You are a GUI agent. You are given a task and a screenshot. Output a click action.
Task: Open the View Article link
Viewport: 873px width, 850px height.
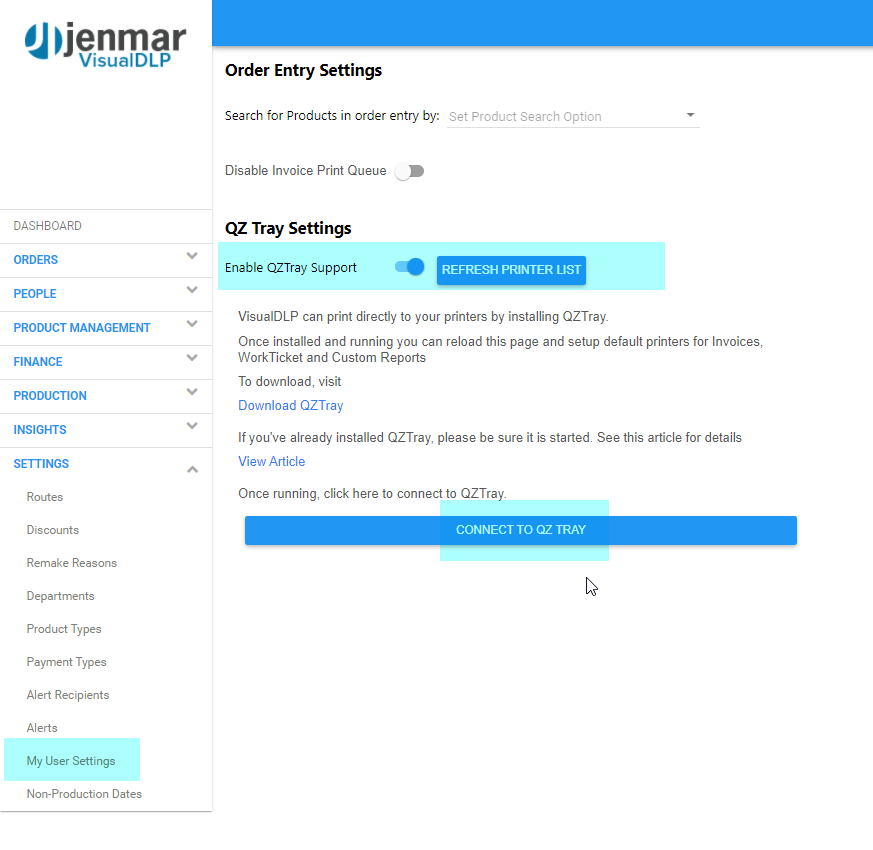pyautogui.click(x=272, y=461)
